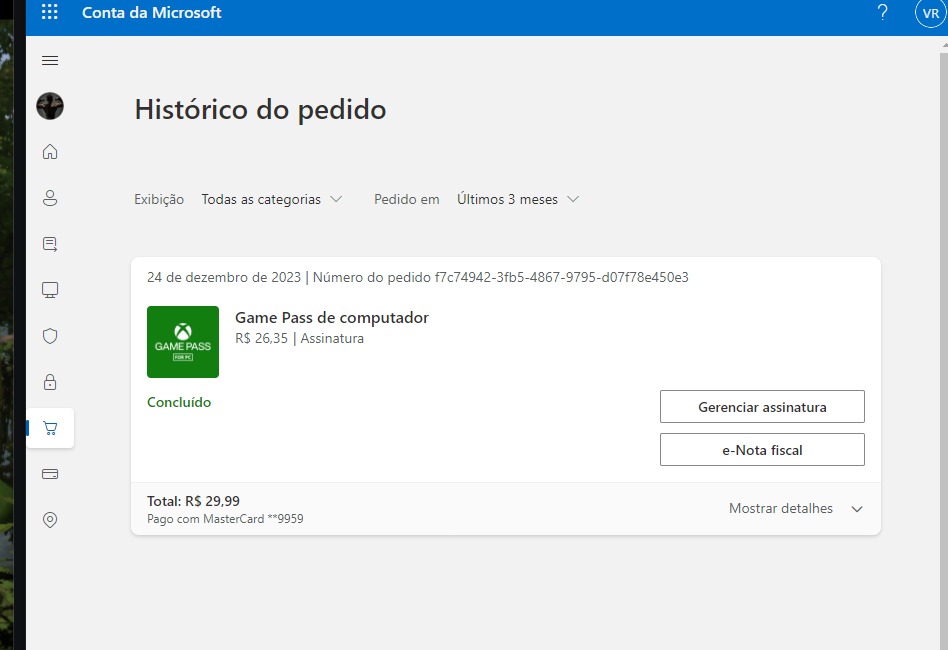The width and height of the screenshot is (948, 650).
Task: Open the Security padlock icon
Action: [50, 382]
